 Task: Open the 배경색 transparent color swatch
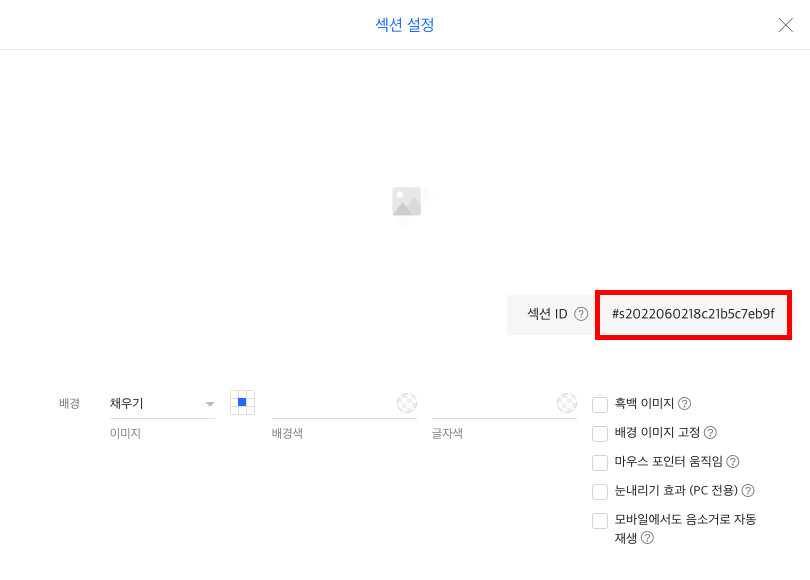[407, 403]
